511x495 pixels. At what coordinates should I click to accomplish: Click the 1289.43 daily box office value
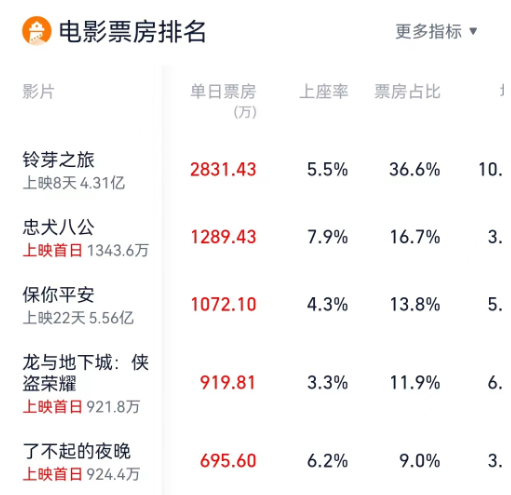coord(223,237)
